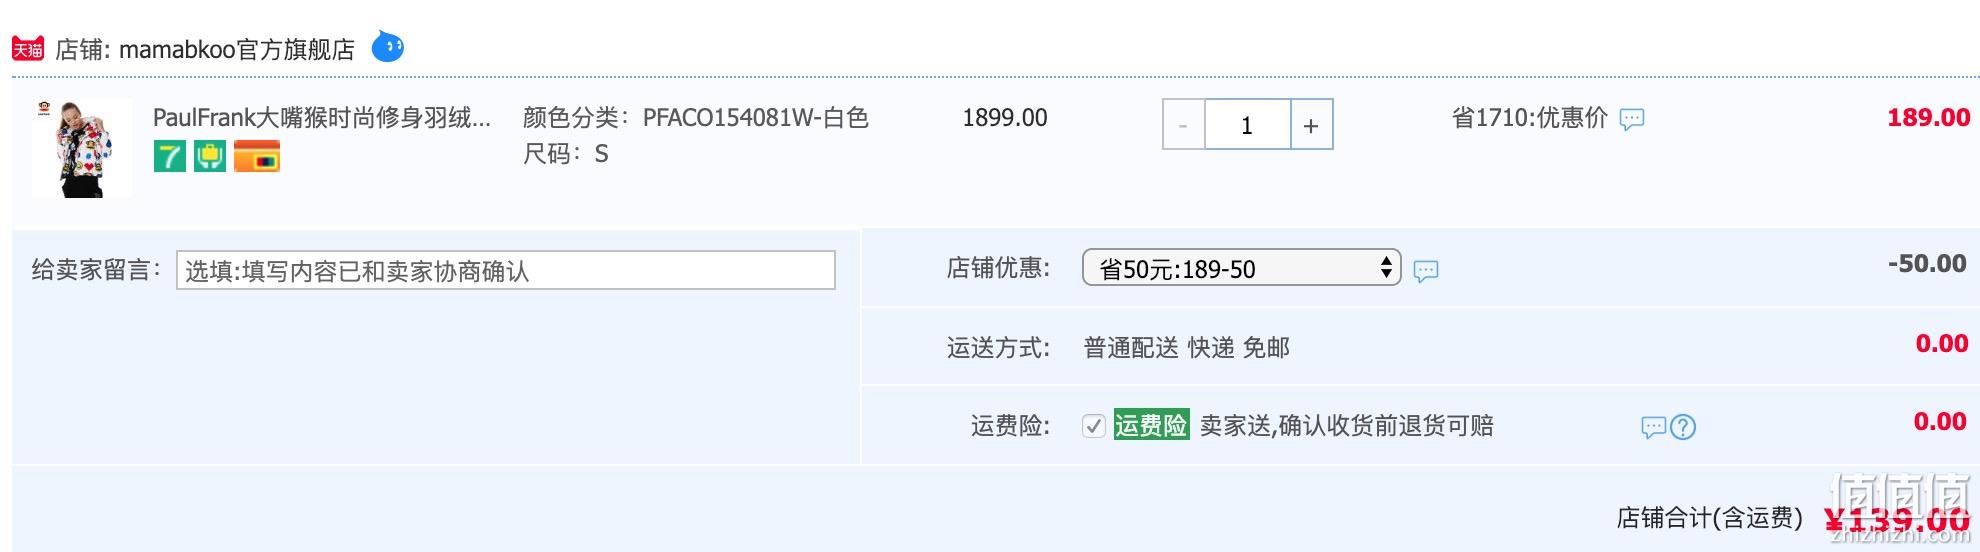Open the mamabkoo官方旗舰店 store link

(237, 50)
